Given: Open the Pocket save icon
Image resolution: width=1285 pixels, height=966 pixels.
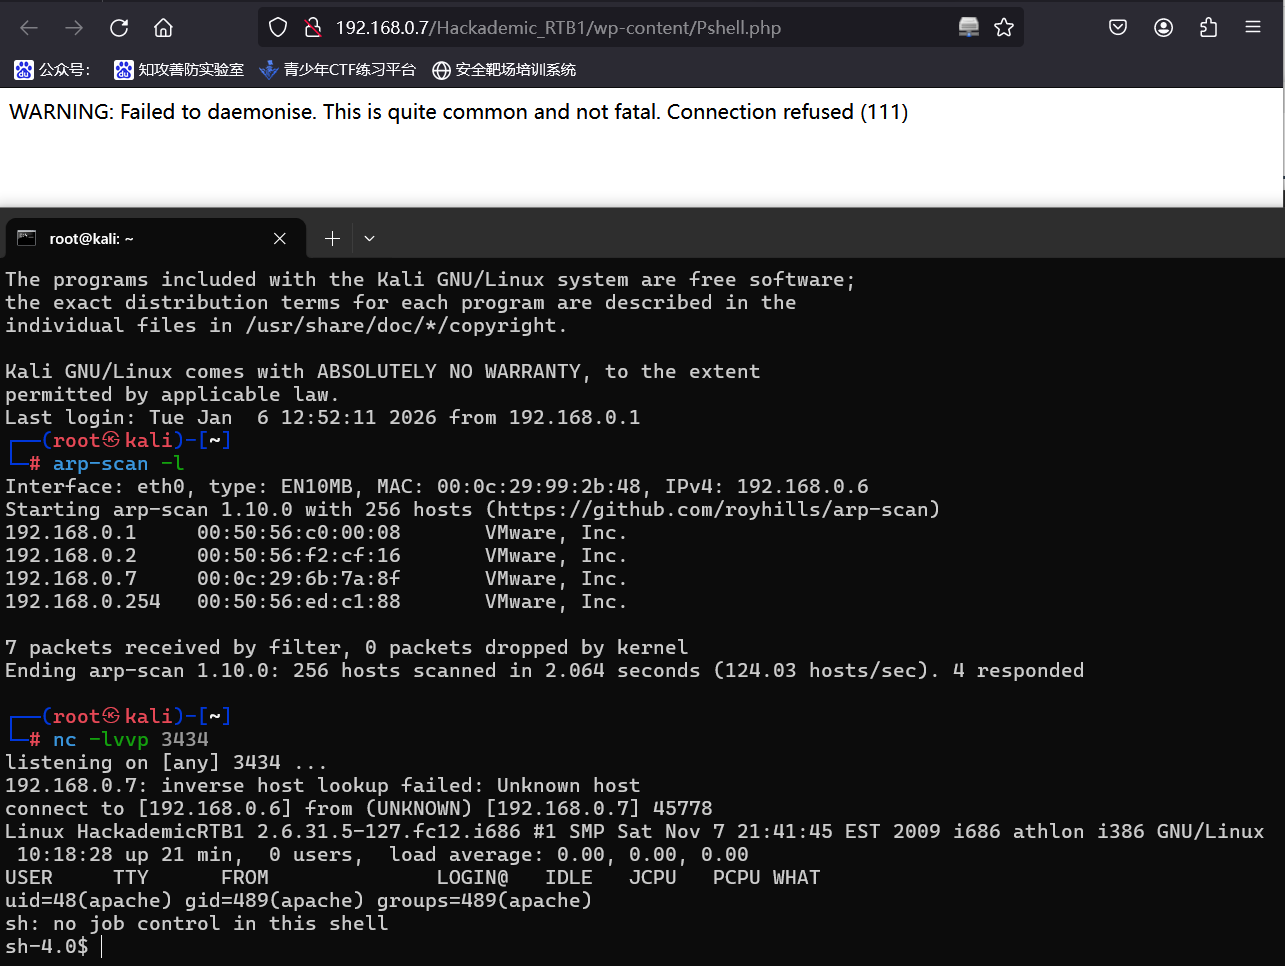Looking at the screenshot, I should [x=1118, y=28].
